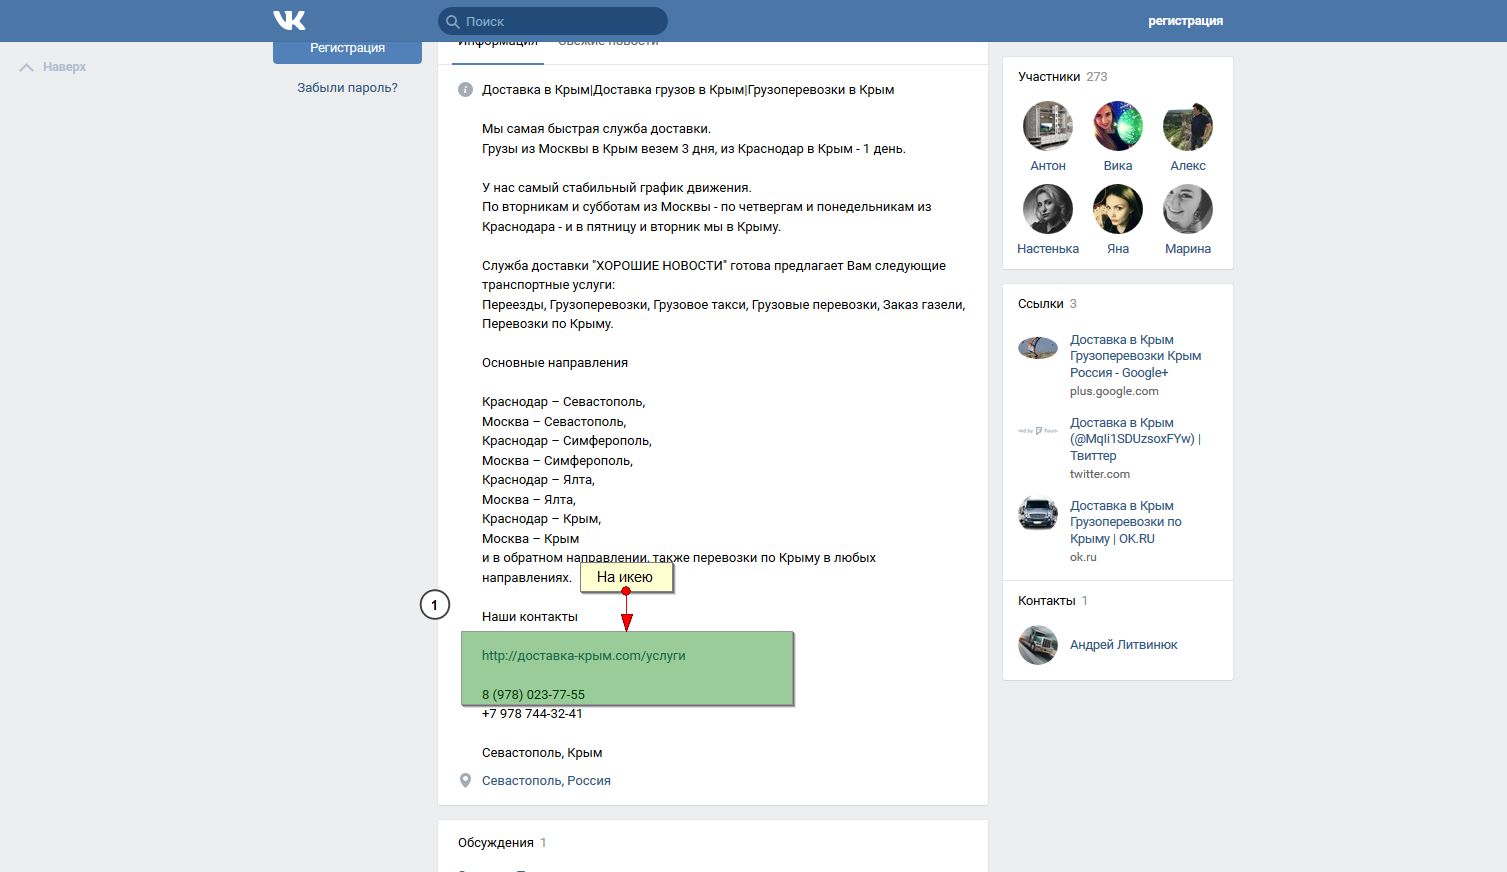Open the Твиттер link Доставка в Крым (@MqIi1SDUzsoxFYw)

(x=1135, y=439)
